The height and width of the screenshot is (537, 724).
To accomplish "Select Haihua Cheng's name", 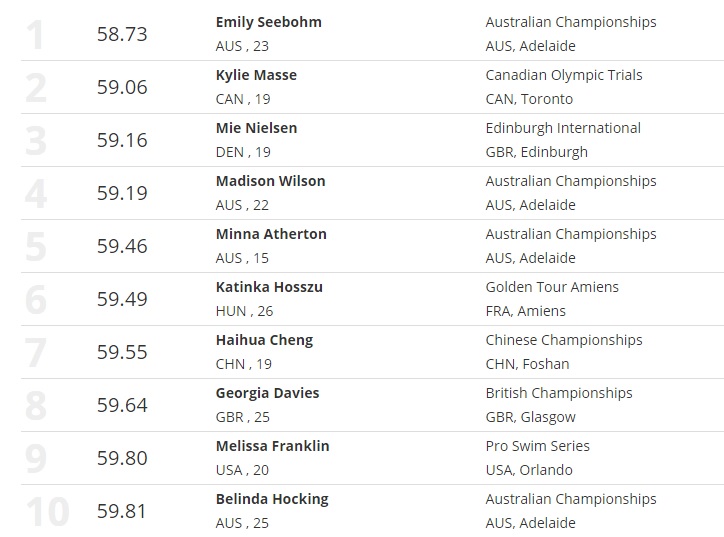I will pos(264,340).
